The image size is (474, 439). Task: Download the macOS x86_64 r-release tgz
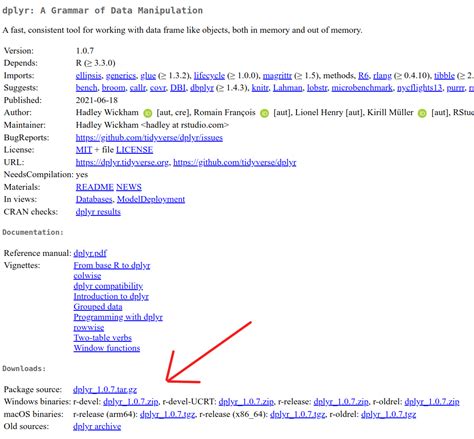(x=297, y=414)
